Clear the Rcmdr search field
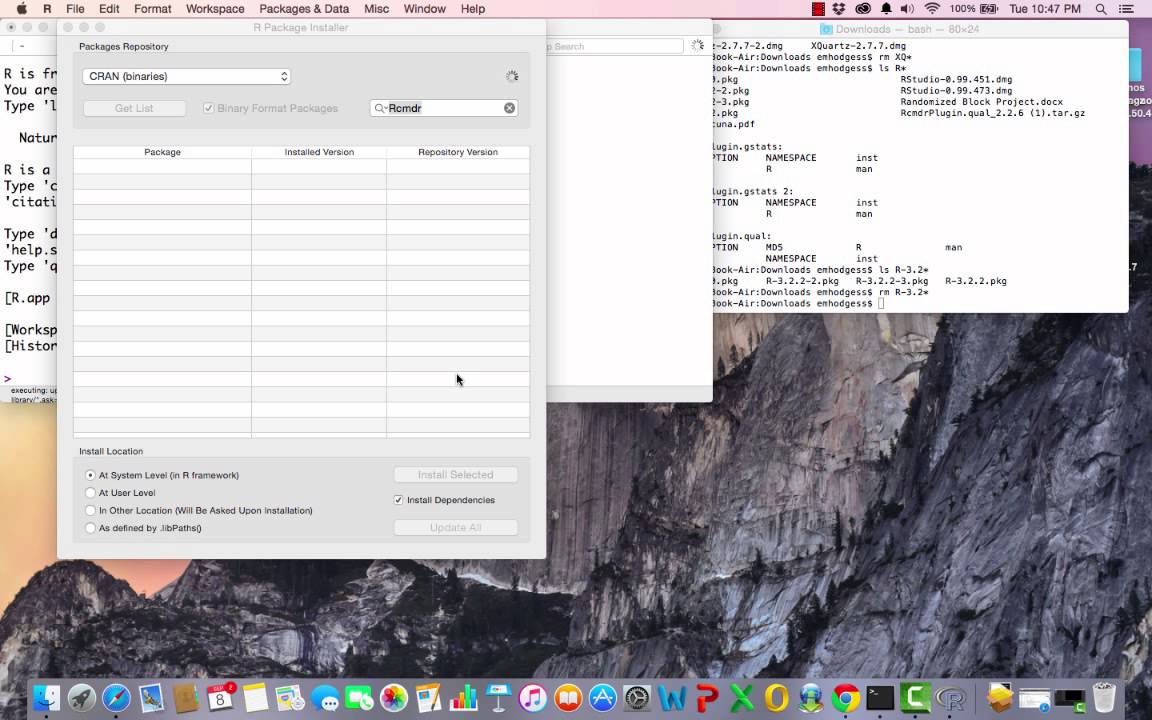Image resolution: width=1152 pixels, height=720 pixels. tap(509, 108)
